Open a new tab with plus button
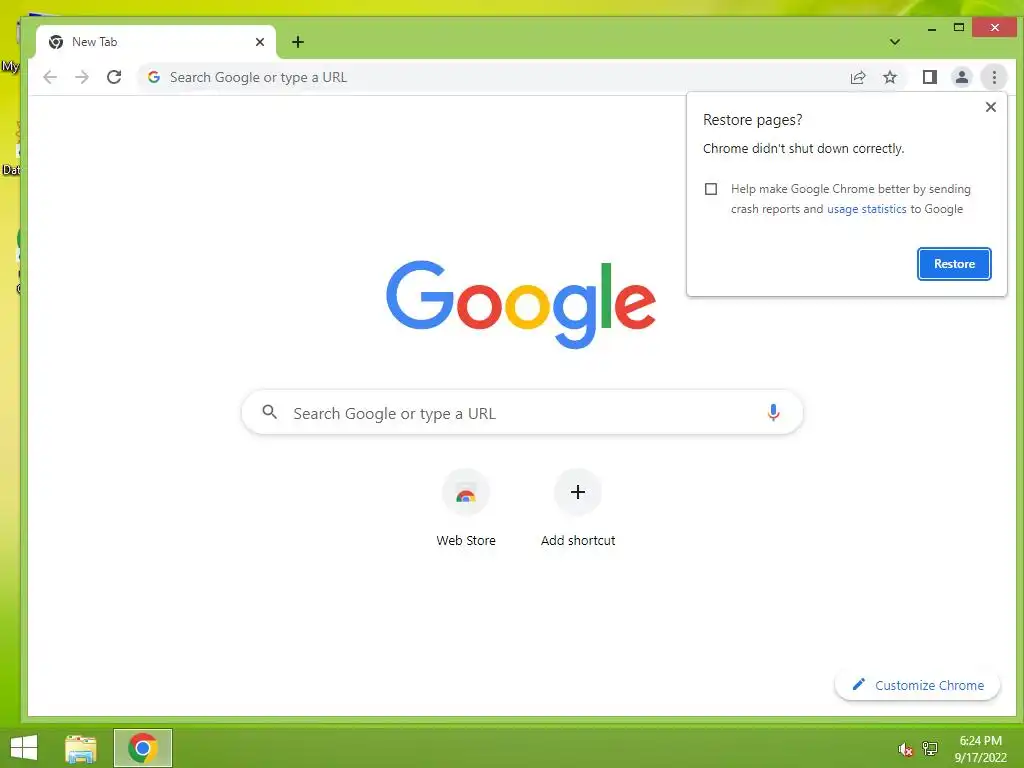The width and height of the screenshot is (1024, 768). tap(298, 42)
